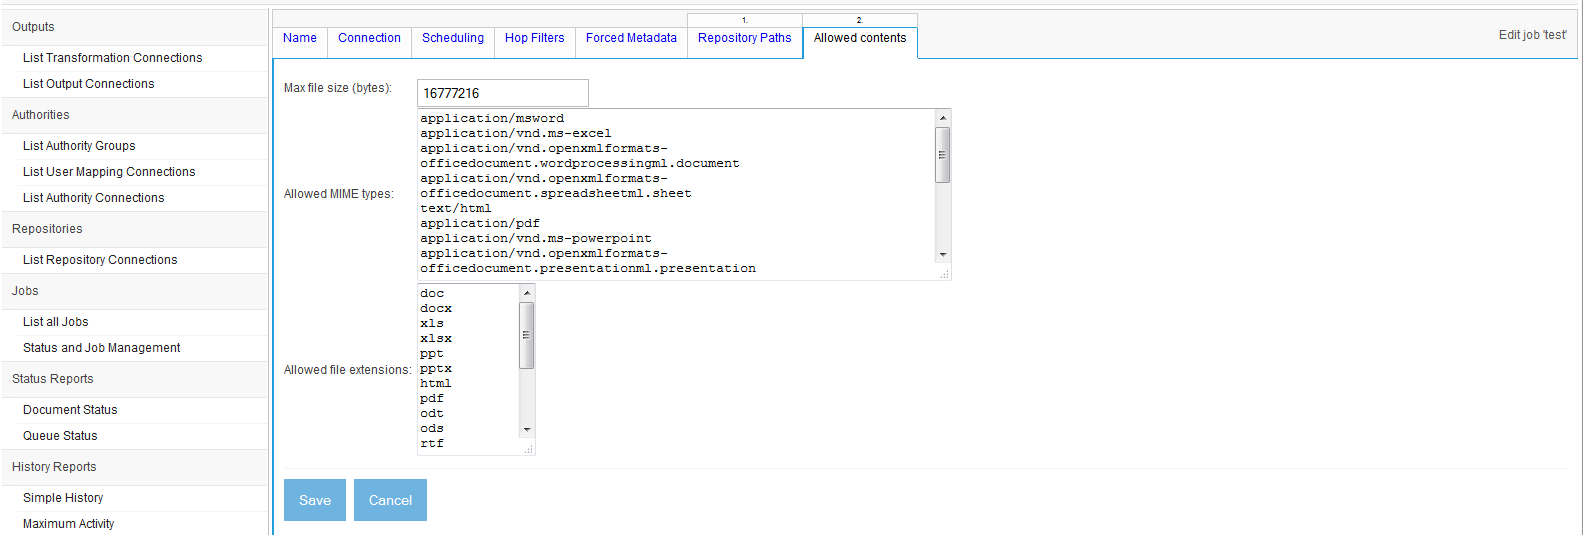
Task: Open List Output Connections link
Action: click(88, 84)
